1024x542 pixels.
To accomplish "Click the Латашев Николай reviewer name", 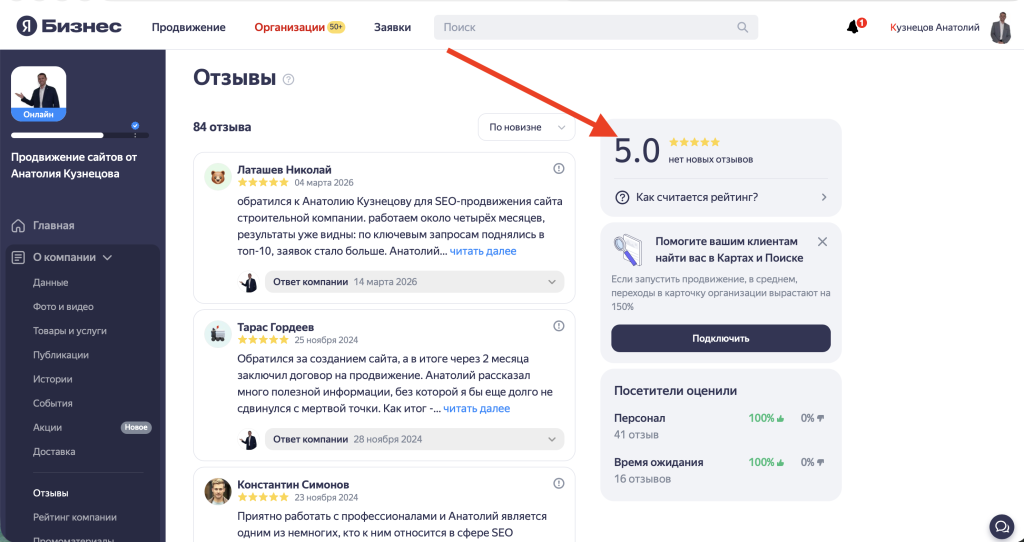I will [284, 170].
